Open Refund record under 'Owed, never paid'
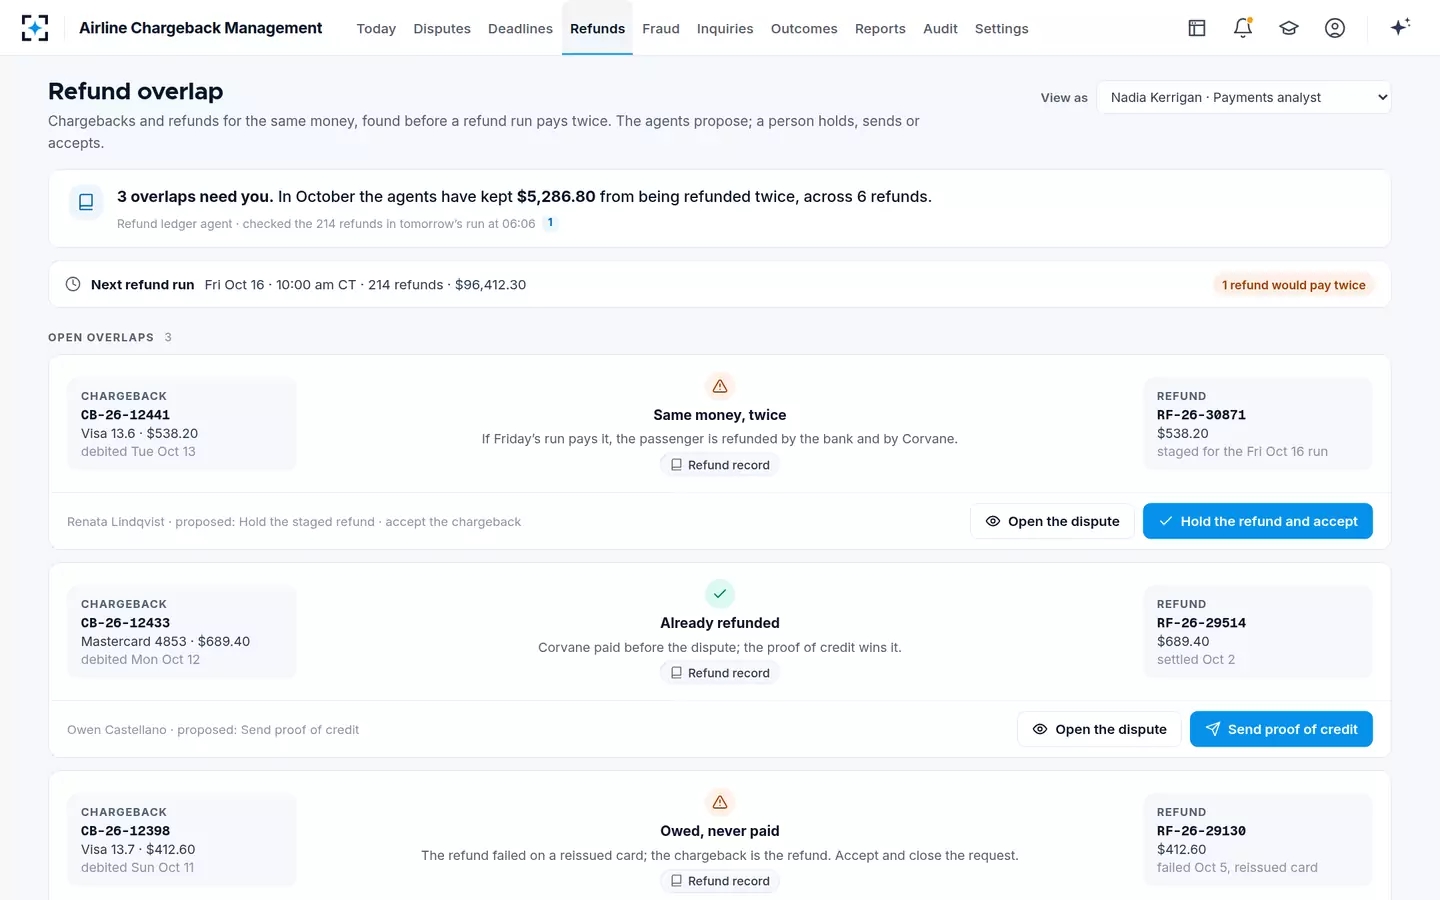The image size is (1440, 900). point(720,881)
